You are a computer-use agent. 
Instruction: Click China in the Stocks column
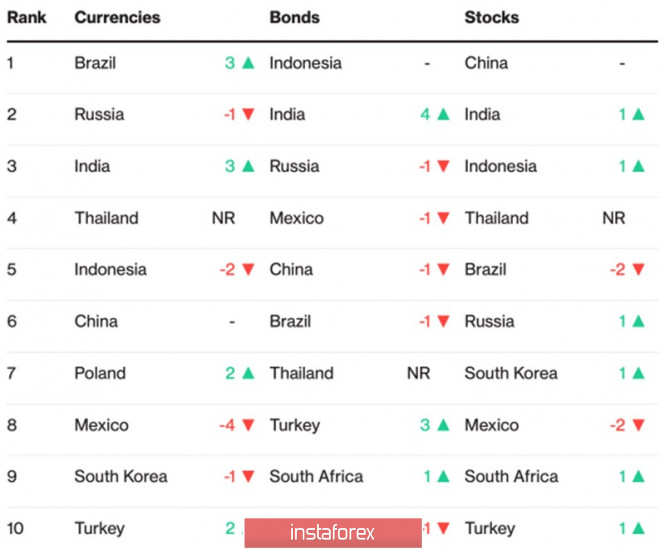486,63
